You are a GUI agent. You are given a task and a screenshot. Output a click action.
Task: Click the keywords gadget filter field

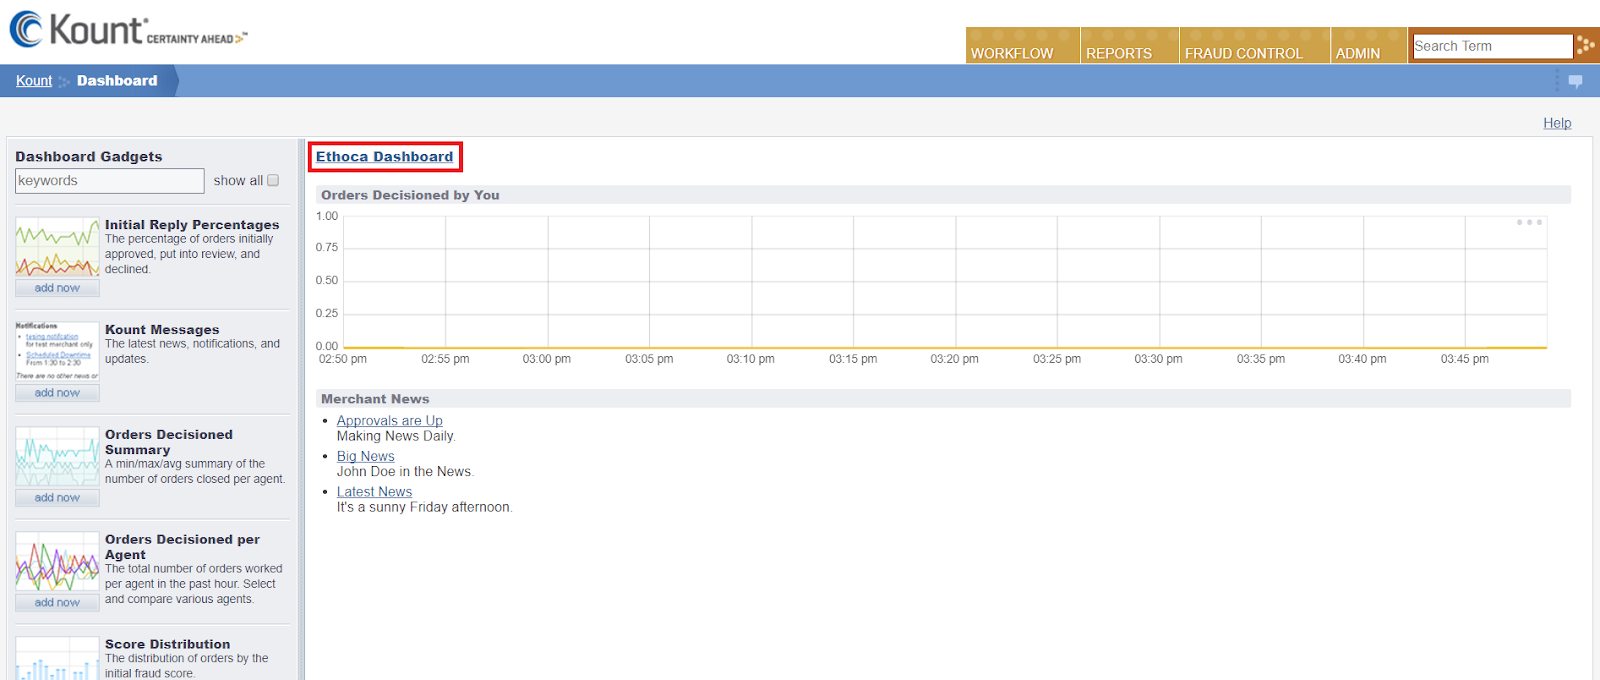(110, 181)
